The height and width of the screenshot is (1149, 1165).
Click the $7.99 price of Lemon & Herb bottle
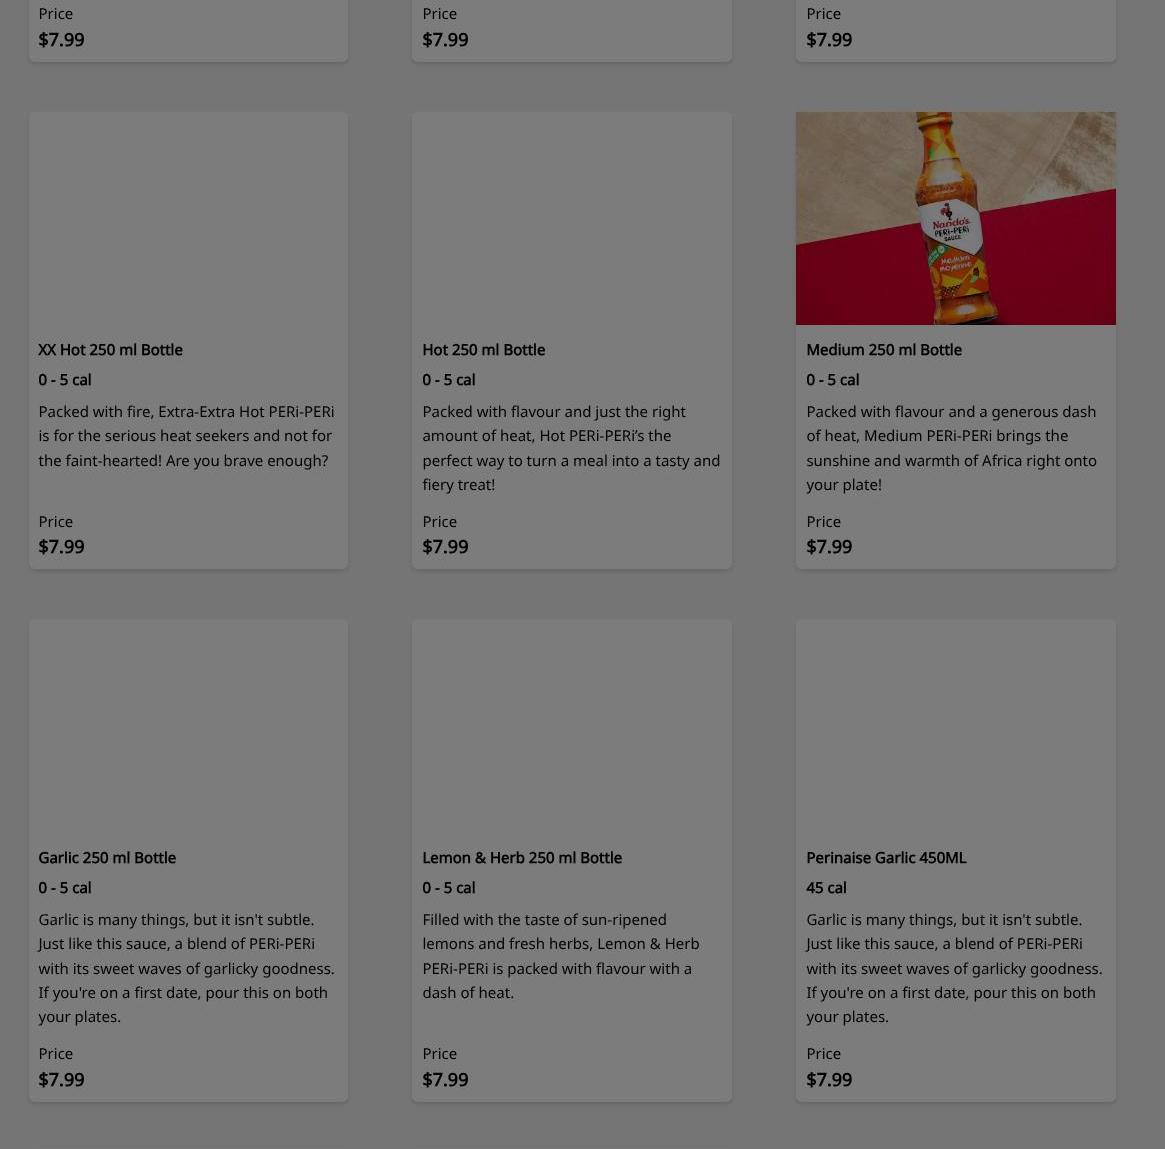click(445, 1080)
